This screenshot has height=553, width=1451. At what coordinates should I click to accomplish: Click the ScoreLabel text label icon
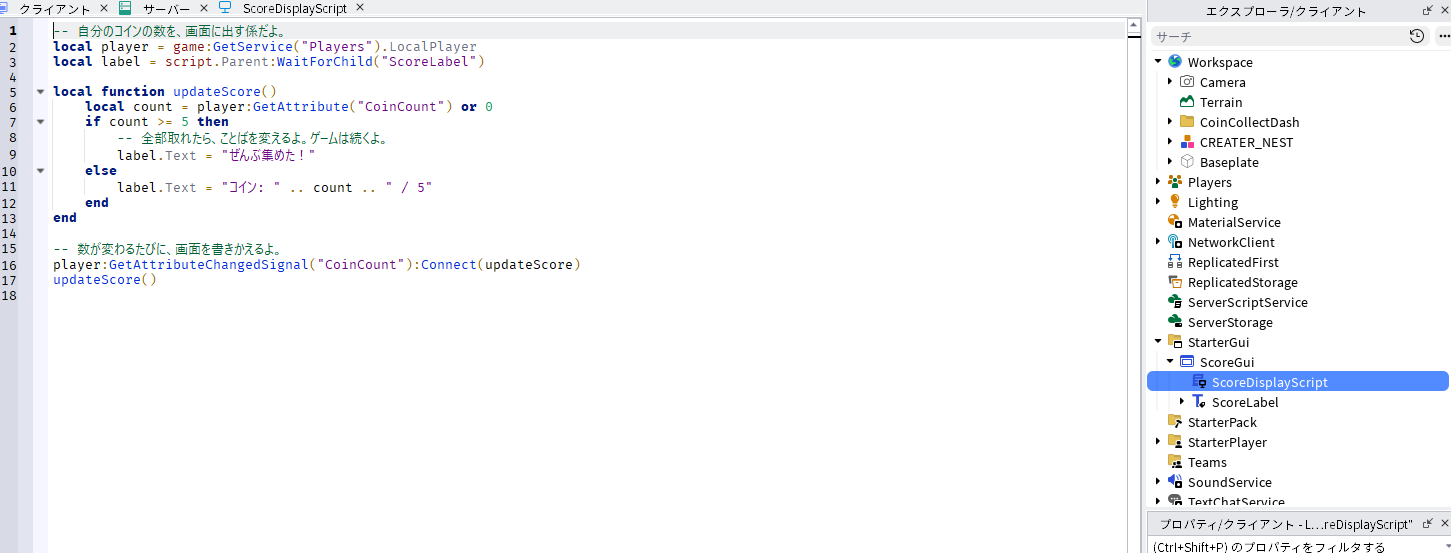coord(1199,402)
